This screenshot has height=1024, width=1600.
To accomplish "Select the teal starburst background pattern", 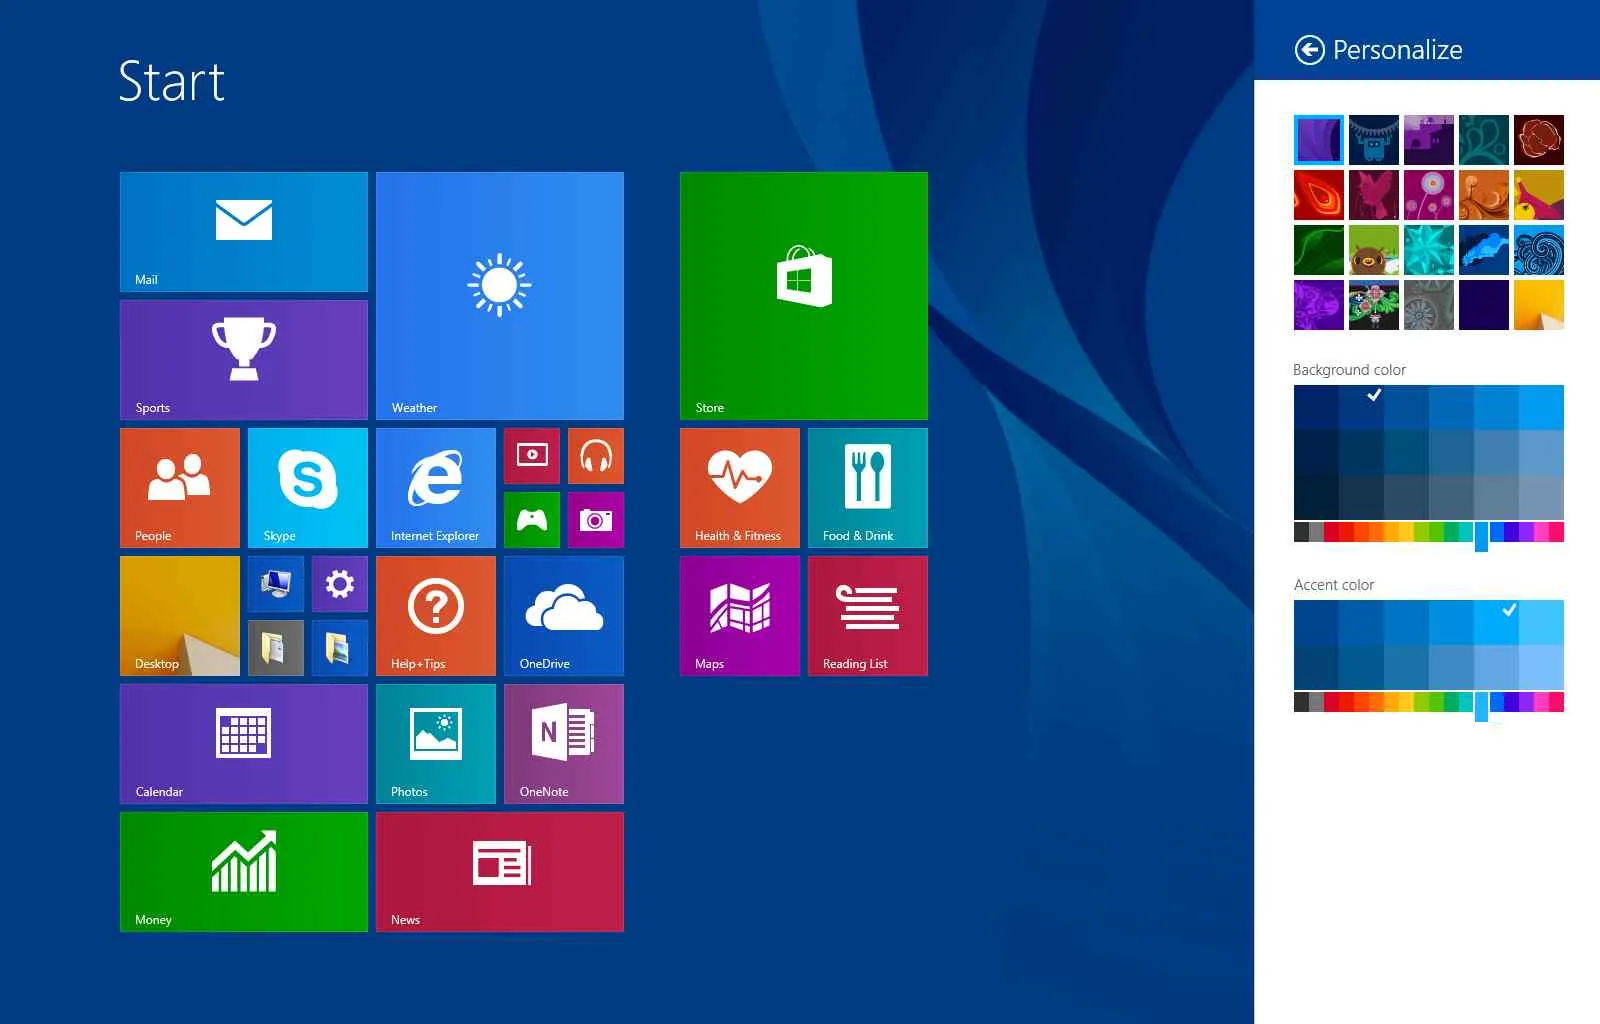I will (1429, 250).
